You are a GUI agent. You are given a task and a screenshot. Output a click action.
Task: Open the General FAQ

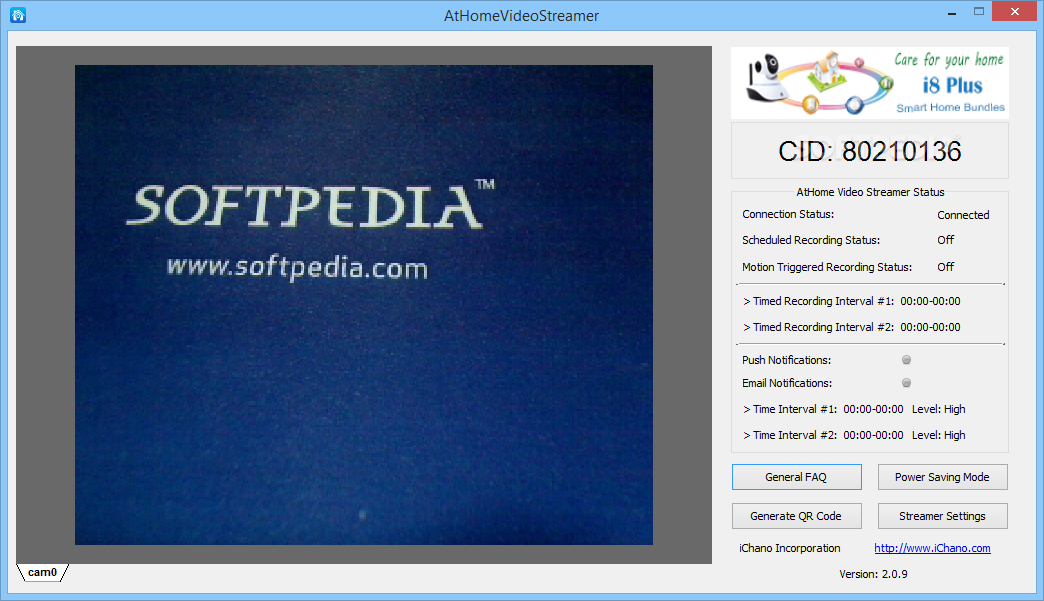796,477
